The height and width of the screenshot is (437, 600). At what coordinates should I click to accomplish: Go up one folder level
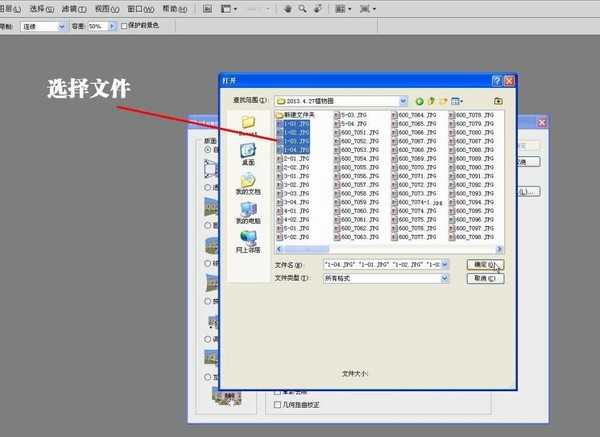pyautogui.click(x=432, y=101)
